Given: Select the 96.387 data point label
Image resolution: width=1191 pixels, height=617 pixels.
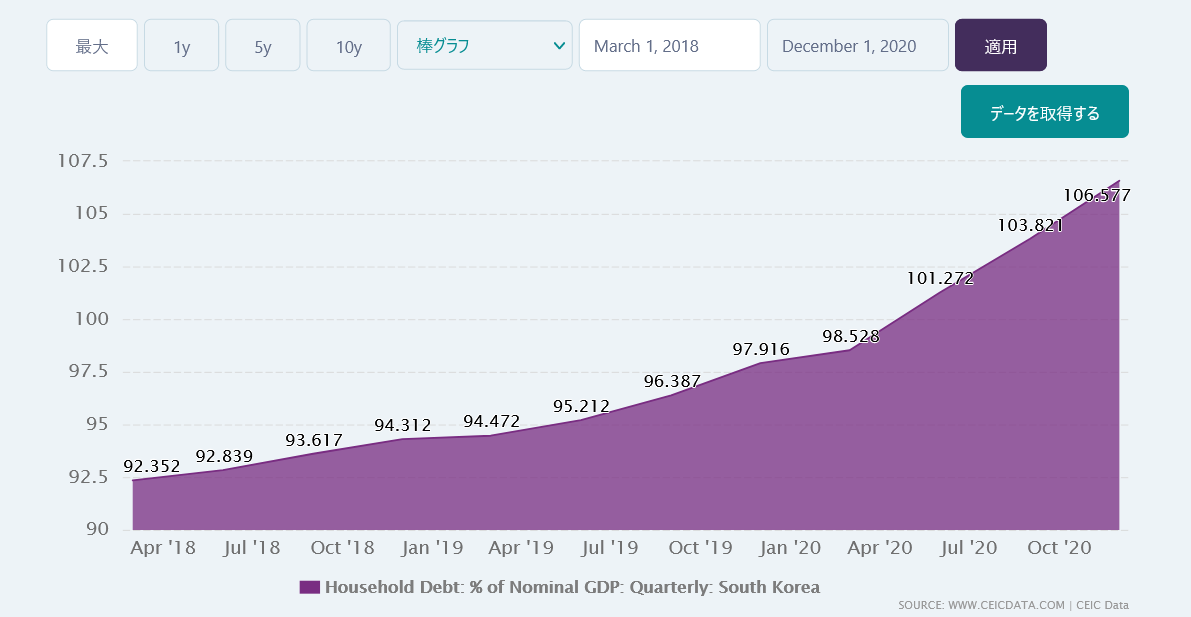Looking at the screenshot, I should [672, 381].
